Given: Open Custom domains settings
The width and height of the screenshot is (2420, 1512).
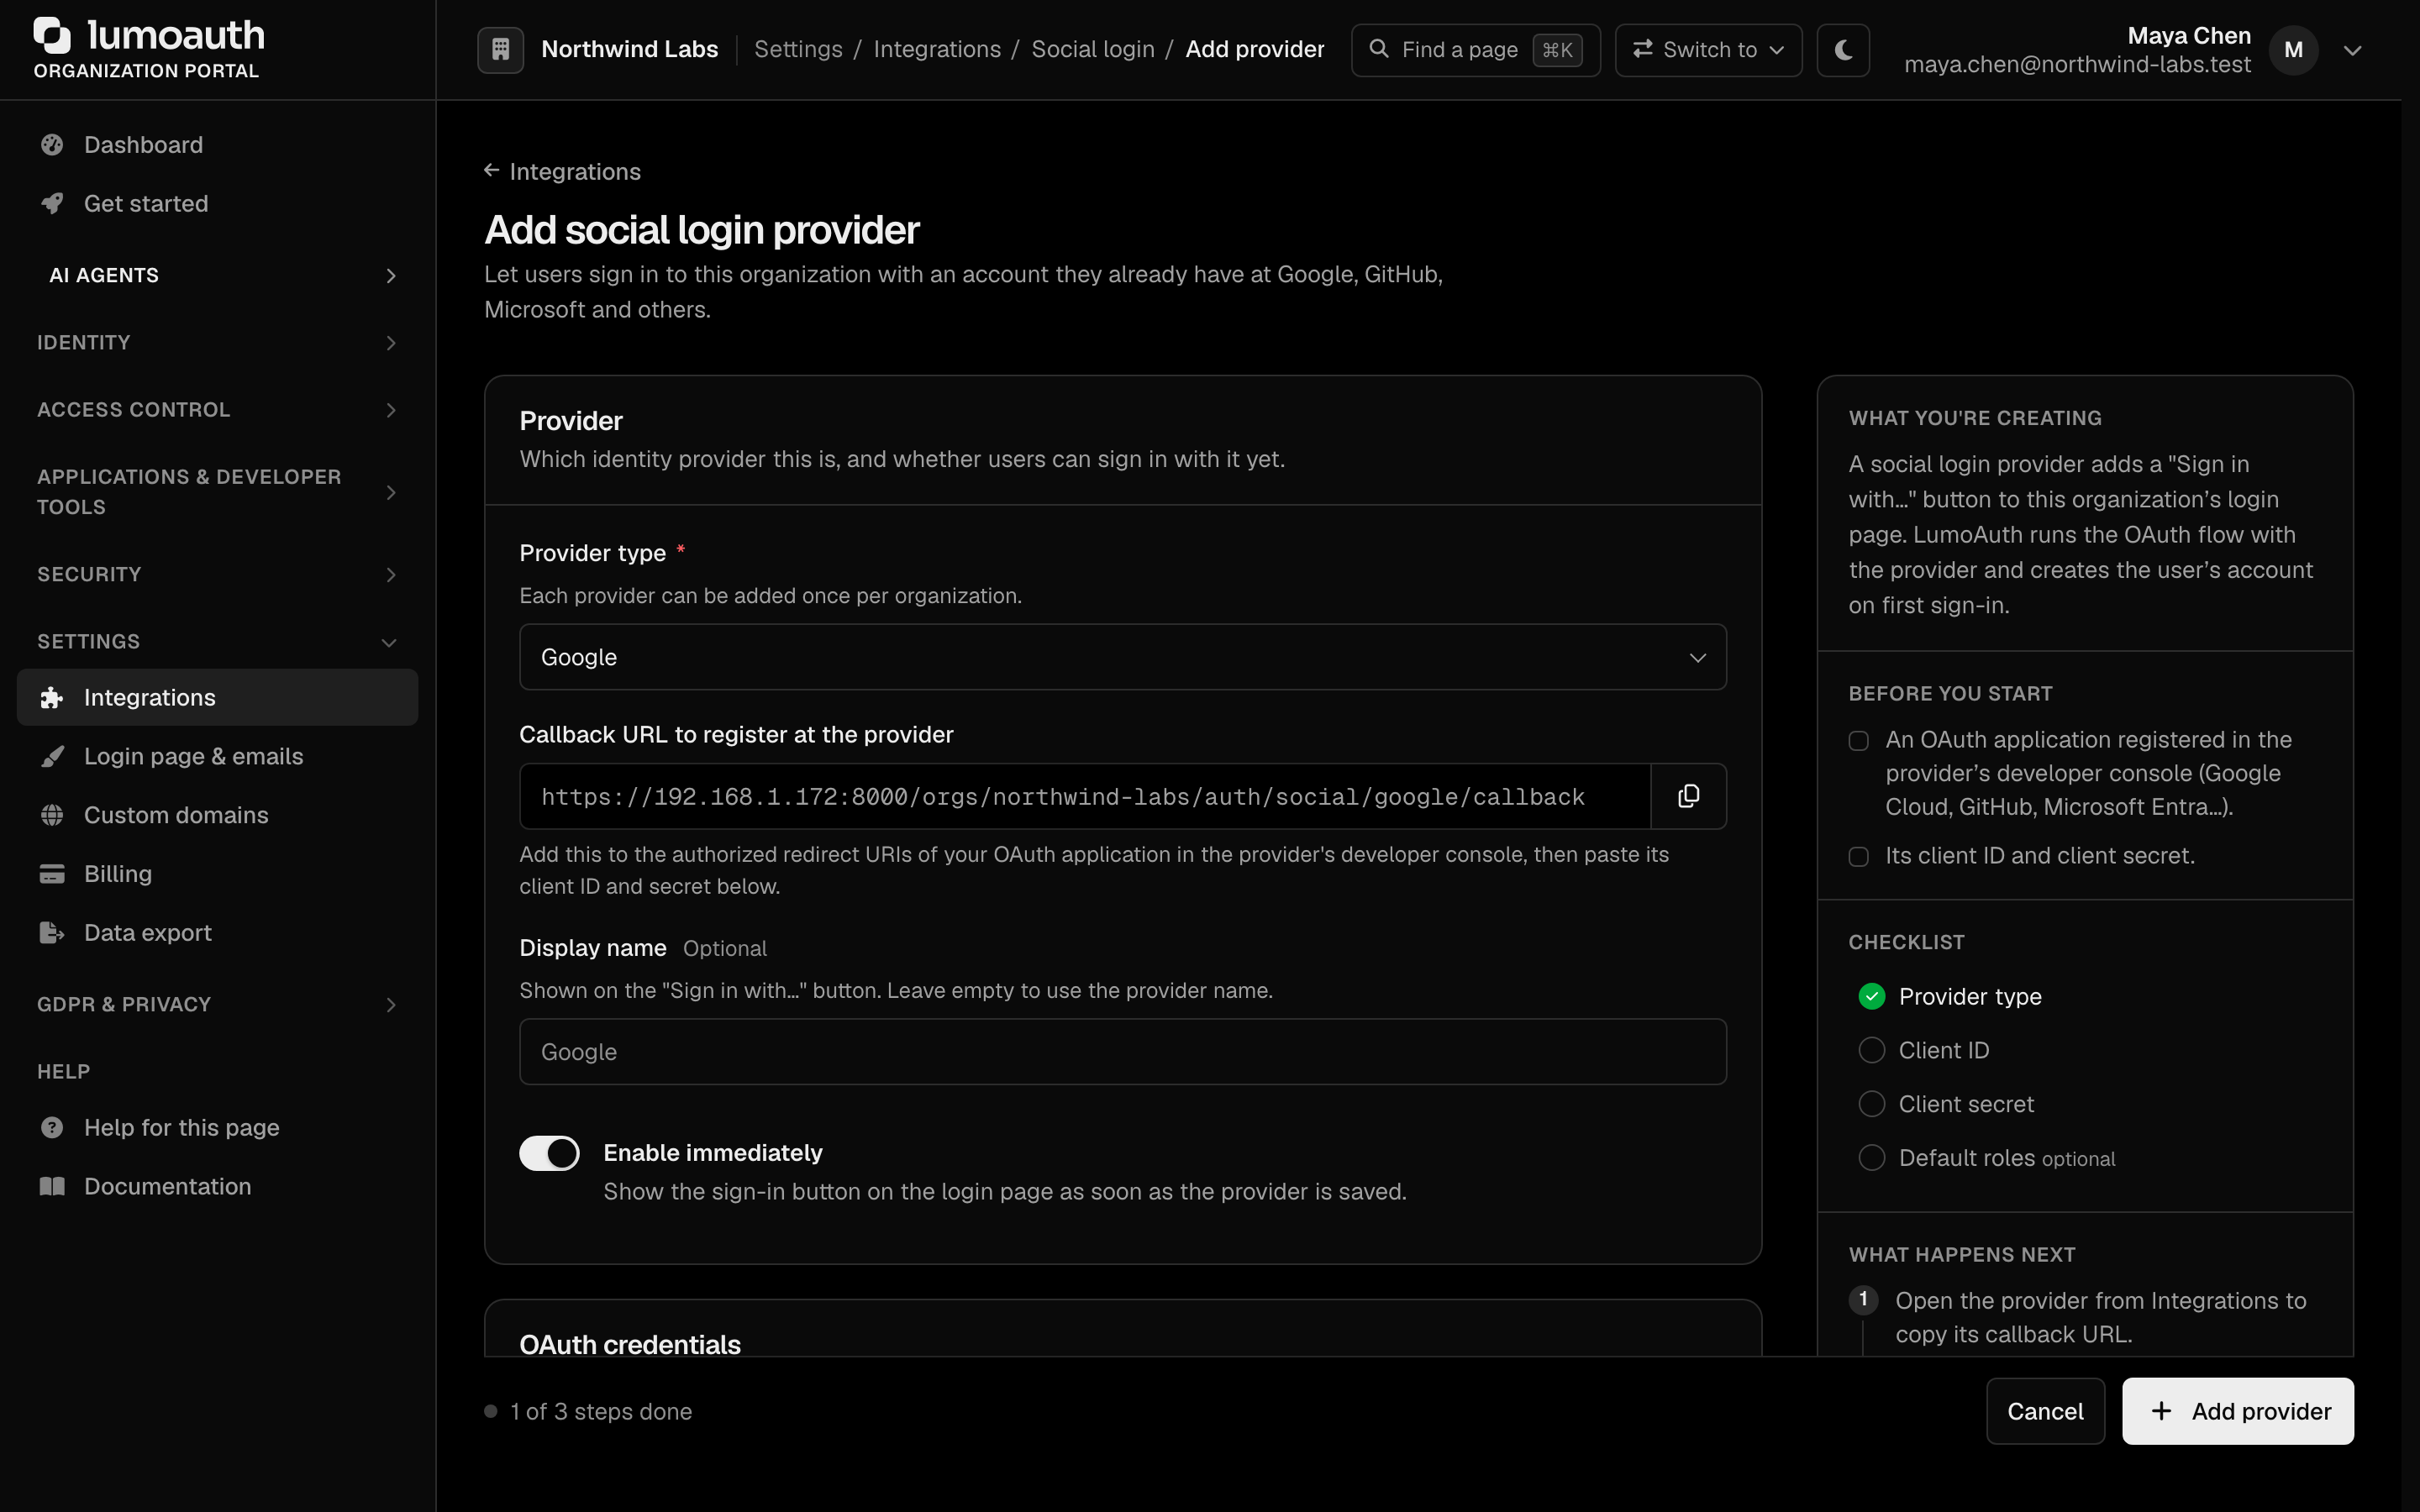Looking at the screenshot, I should pos(218,815).
